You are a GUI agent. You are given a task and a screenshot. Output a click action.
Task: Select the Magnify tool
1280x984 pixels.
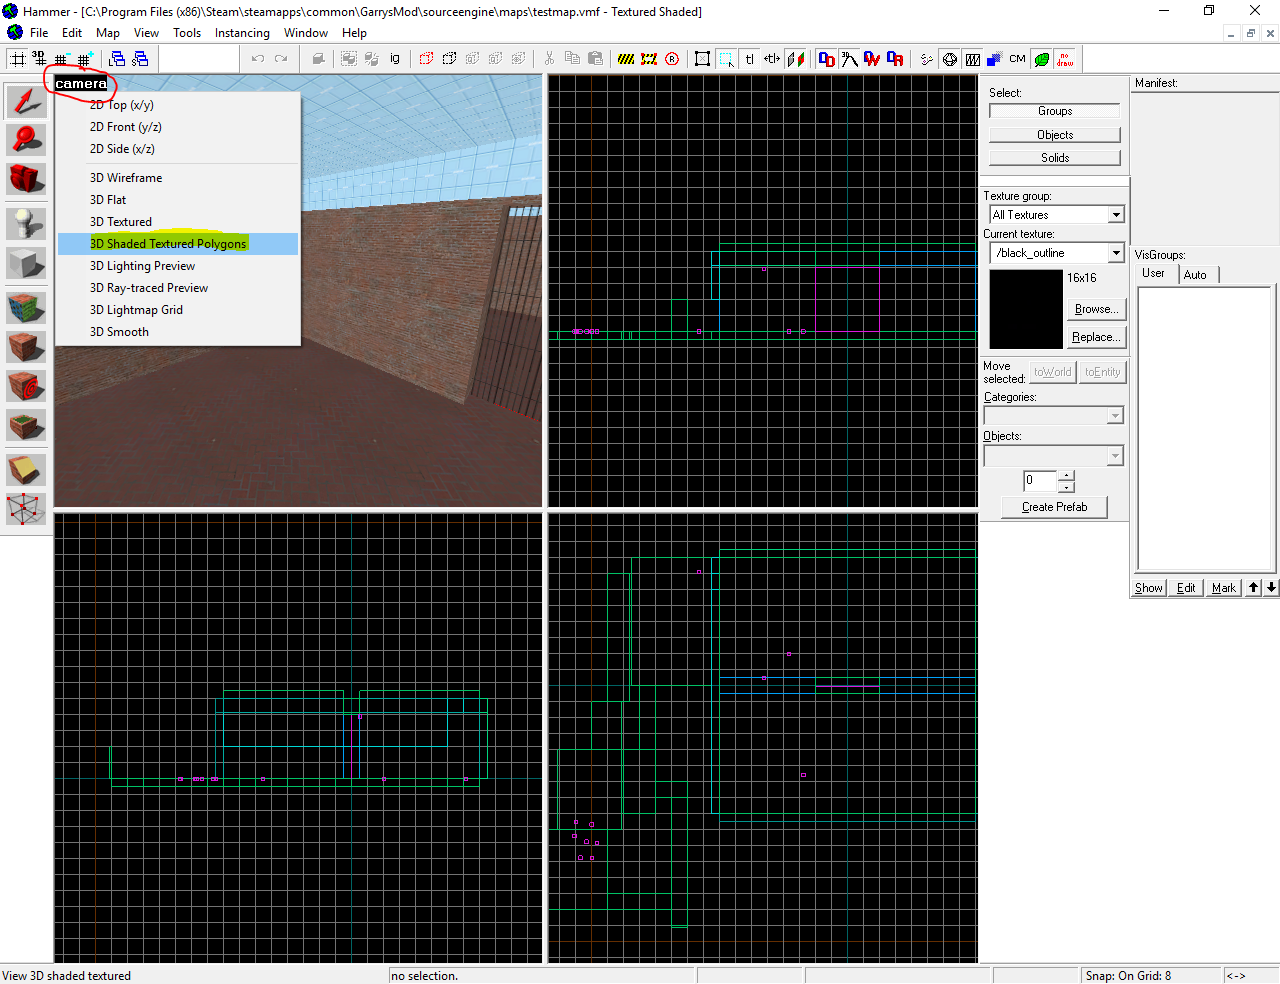coord(26,140)
